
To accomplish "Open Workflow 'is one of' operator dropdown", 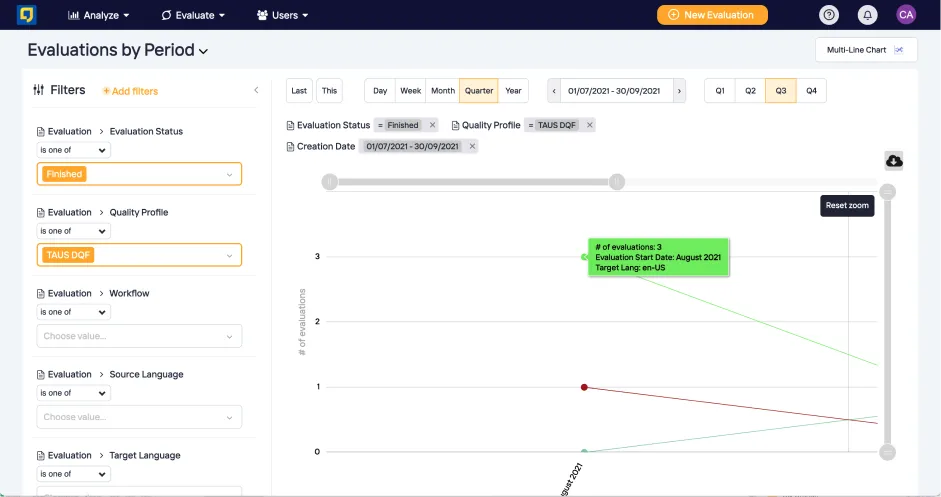I will (x=73, y=312).
